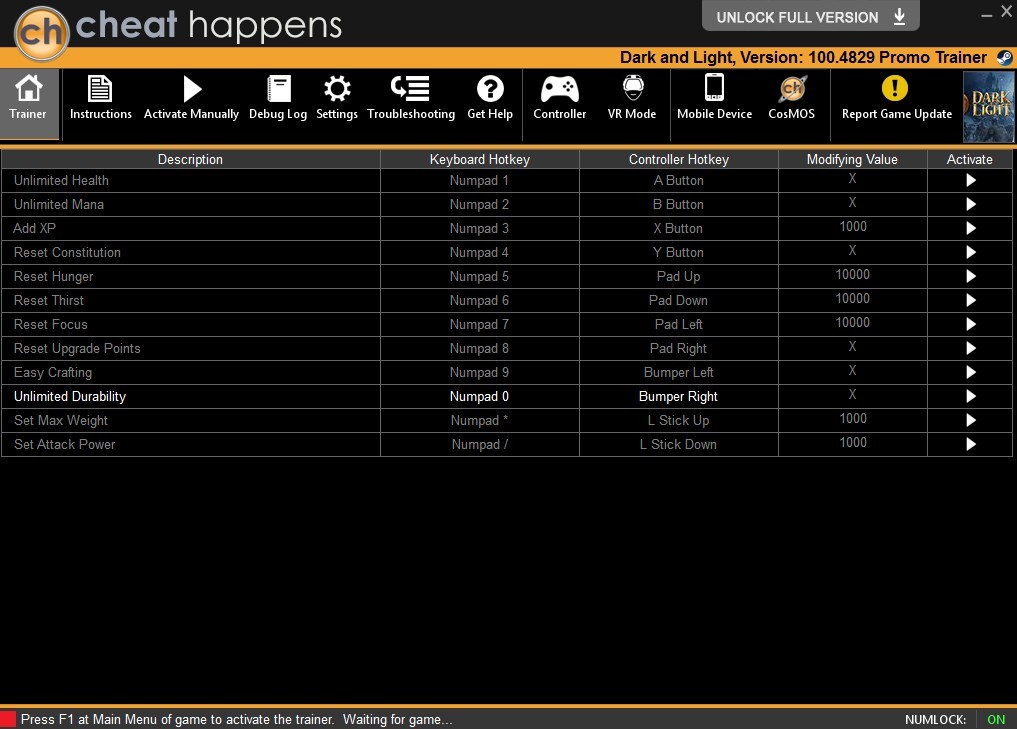Activate the Reset Upgrade Points cheat
Image resolution: width=1017 pixels, height=729 pixels.
click(970, 348)
